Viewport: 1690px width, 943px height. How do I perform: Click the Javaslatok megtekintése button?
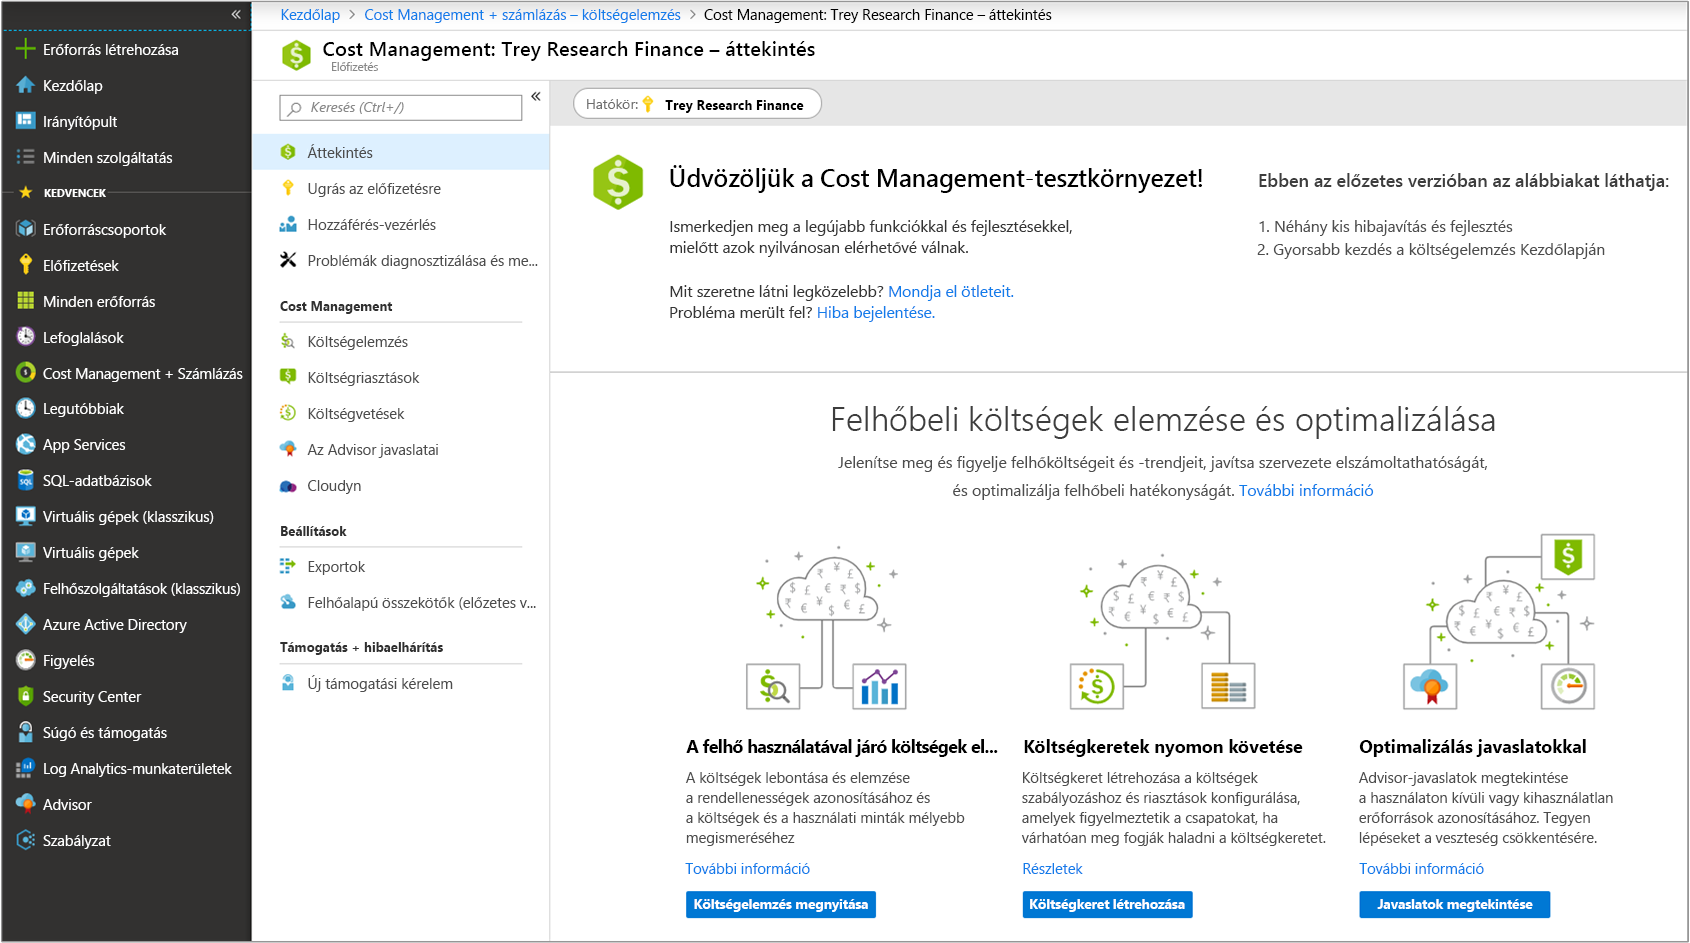pos(1454,904)
